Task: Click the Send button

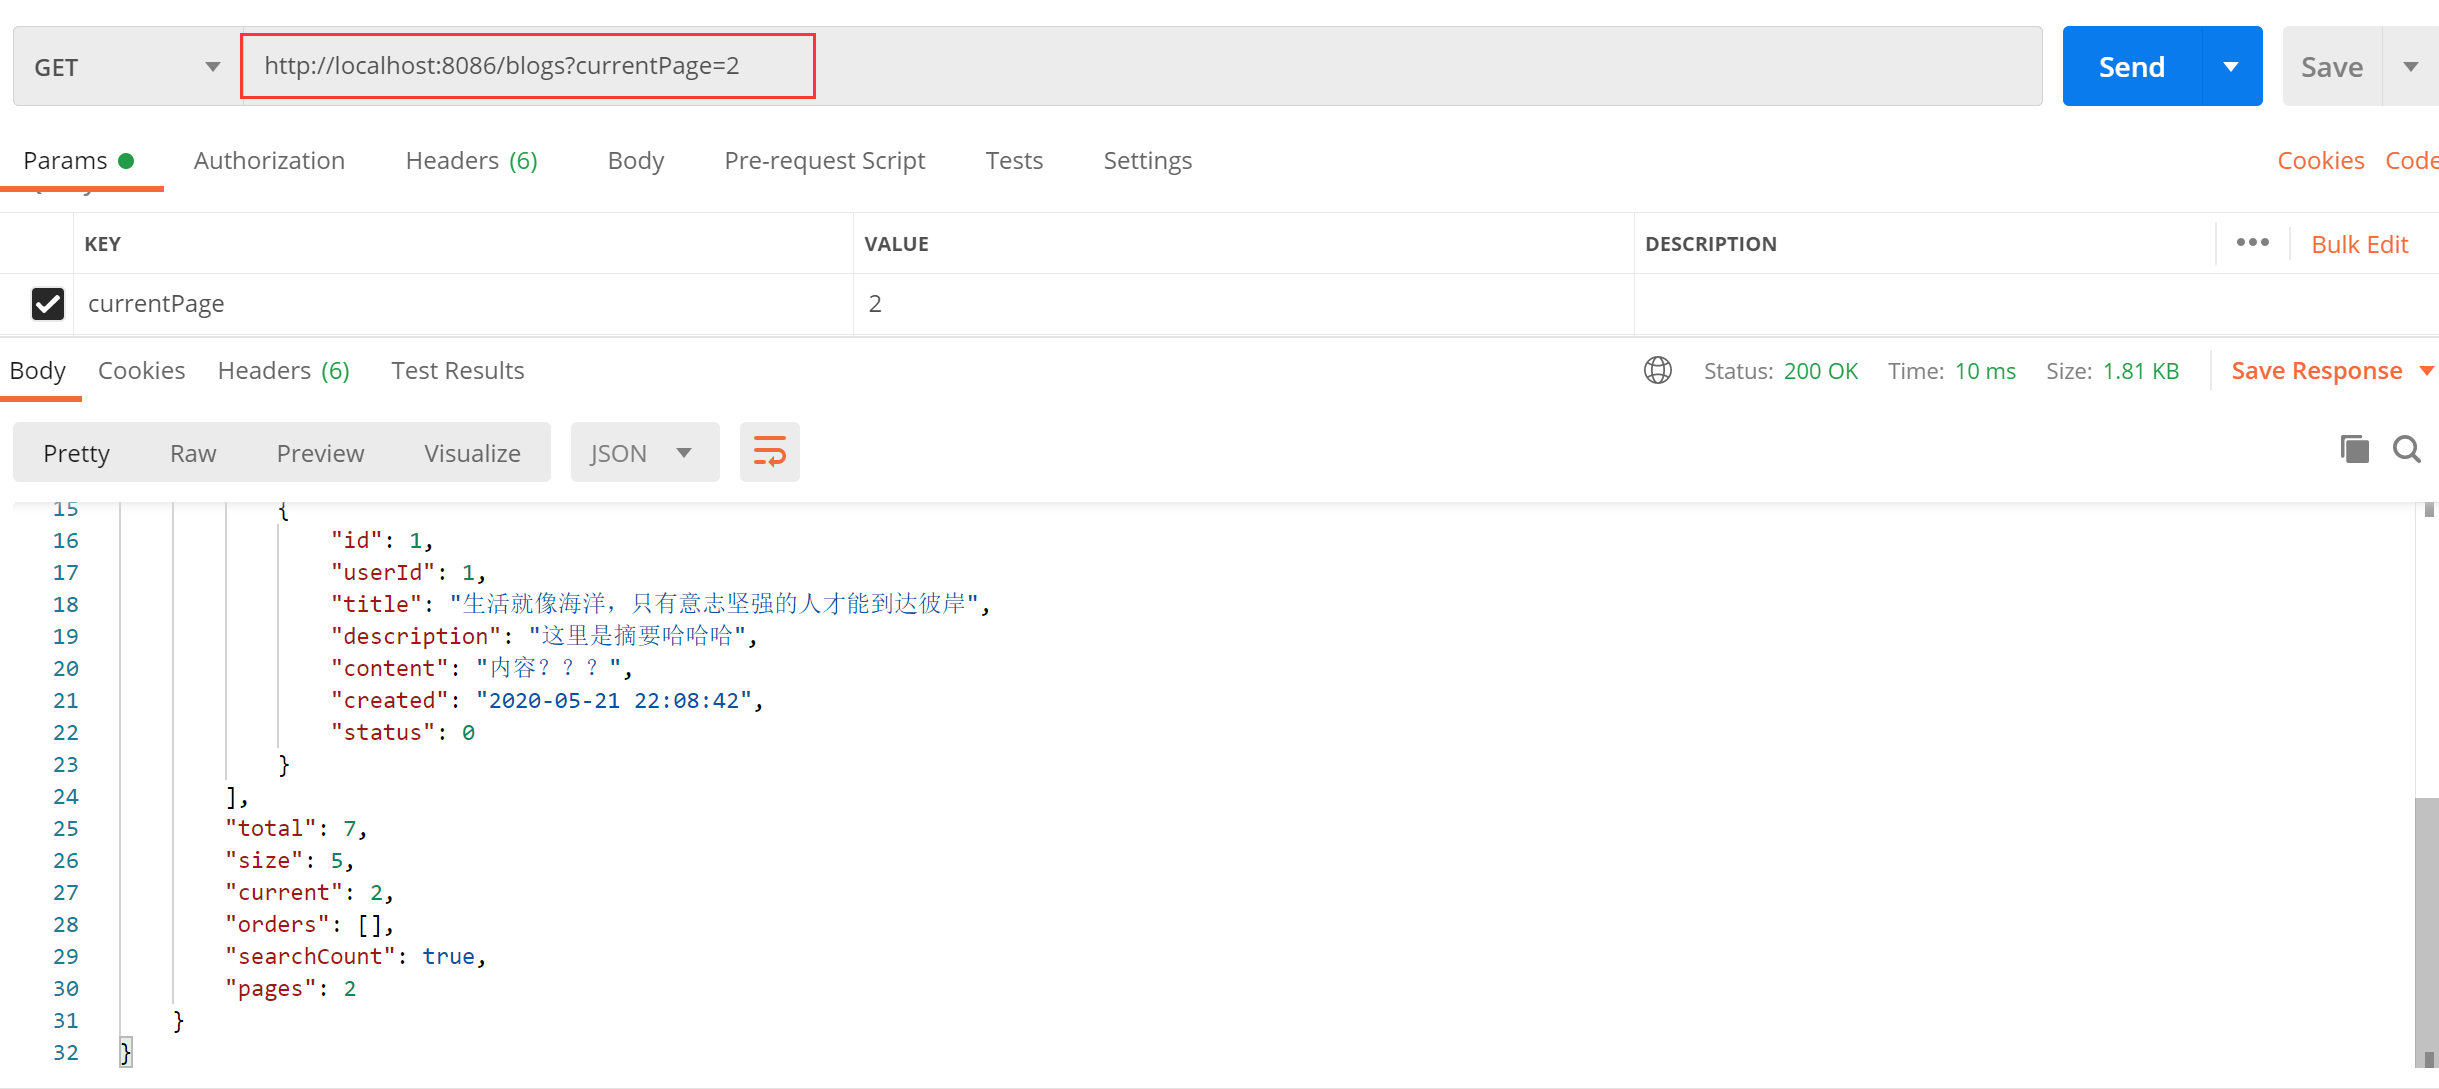Action: (2133, 65)
